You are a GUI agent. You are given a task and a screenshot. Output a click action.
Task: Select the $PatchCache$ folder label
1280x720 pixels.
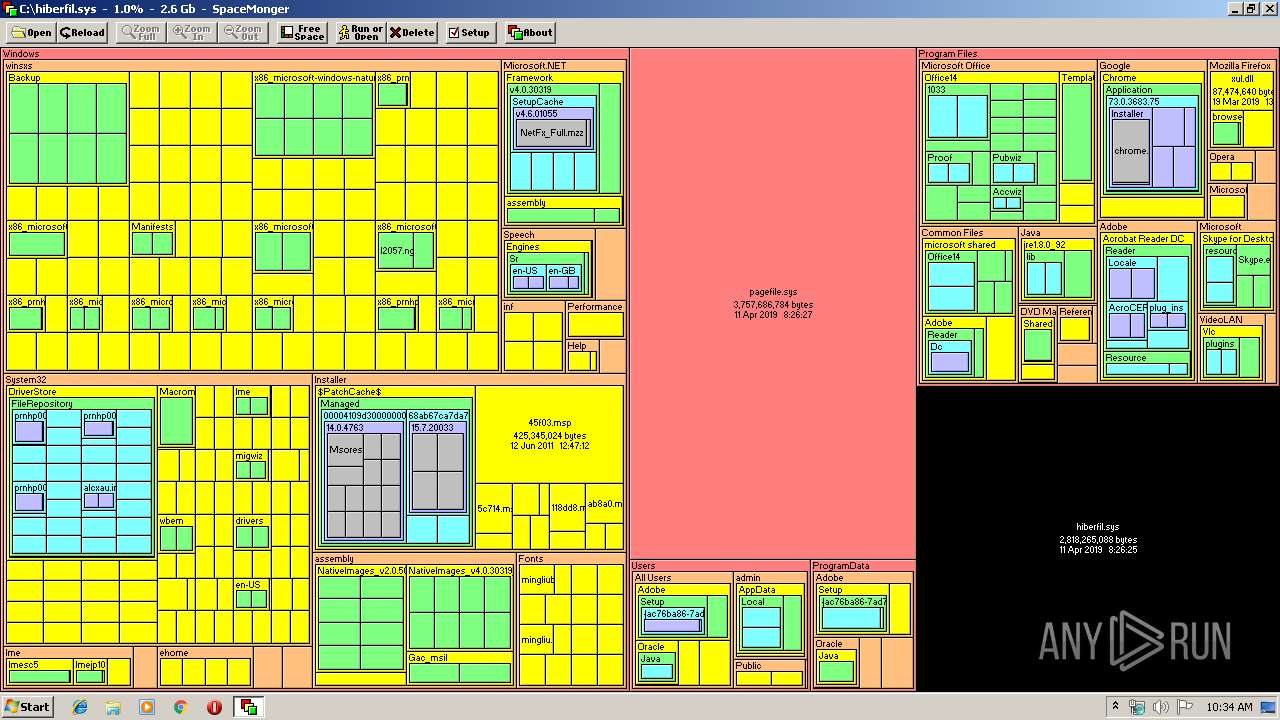pos(350,392)
